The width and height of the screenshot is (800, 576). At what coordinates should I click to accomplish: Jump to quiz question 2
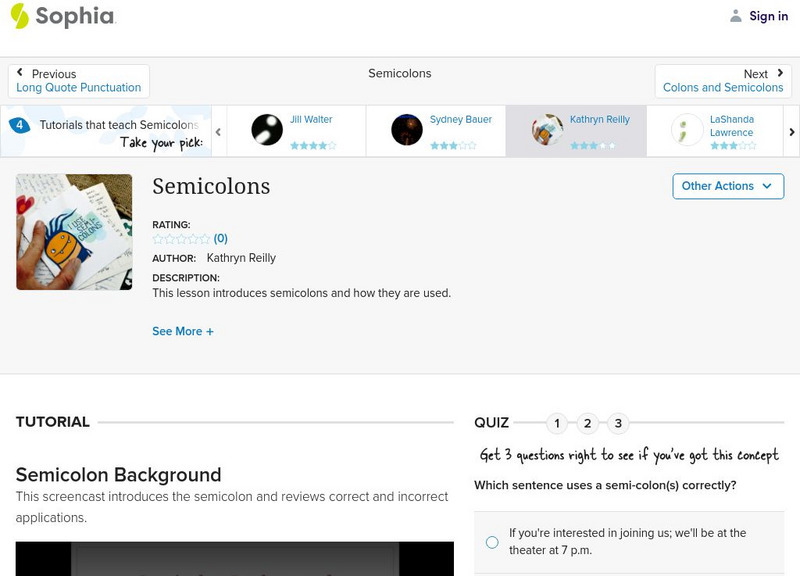click(x=588, y=423)
